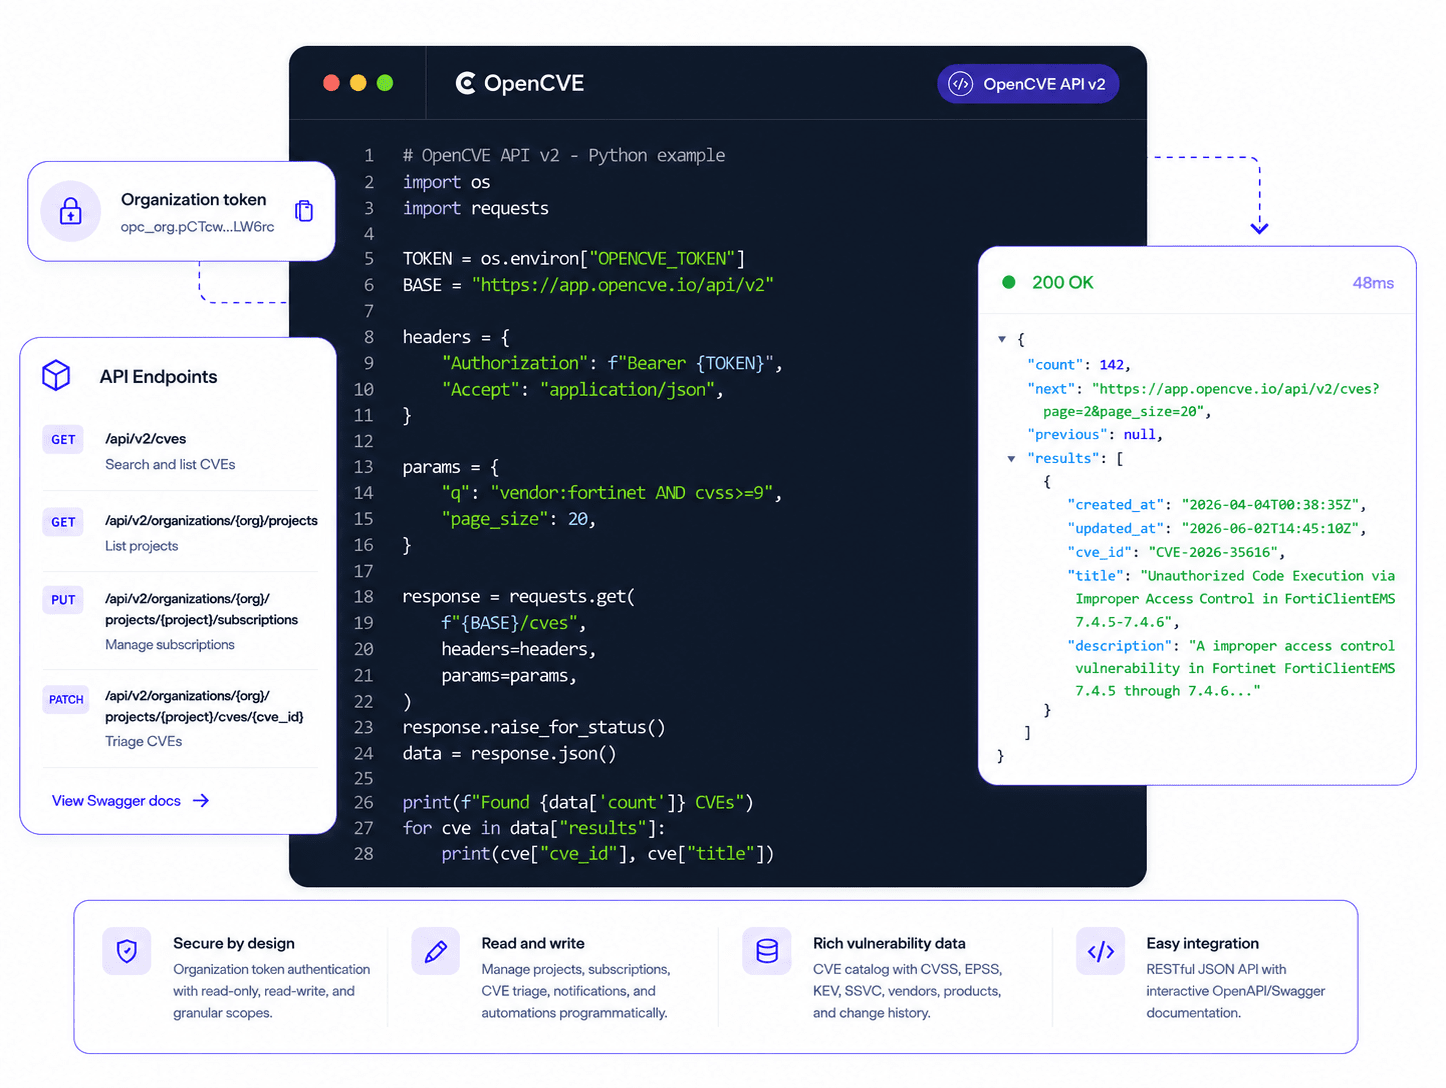Screen dimensions: 1446x1088
Task: Click the OpenCVE wordmark in the editor header
Action: pyautogui.click(x=534, y=83)
